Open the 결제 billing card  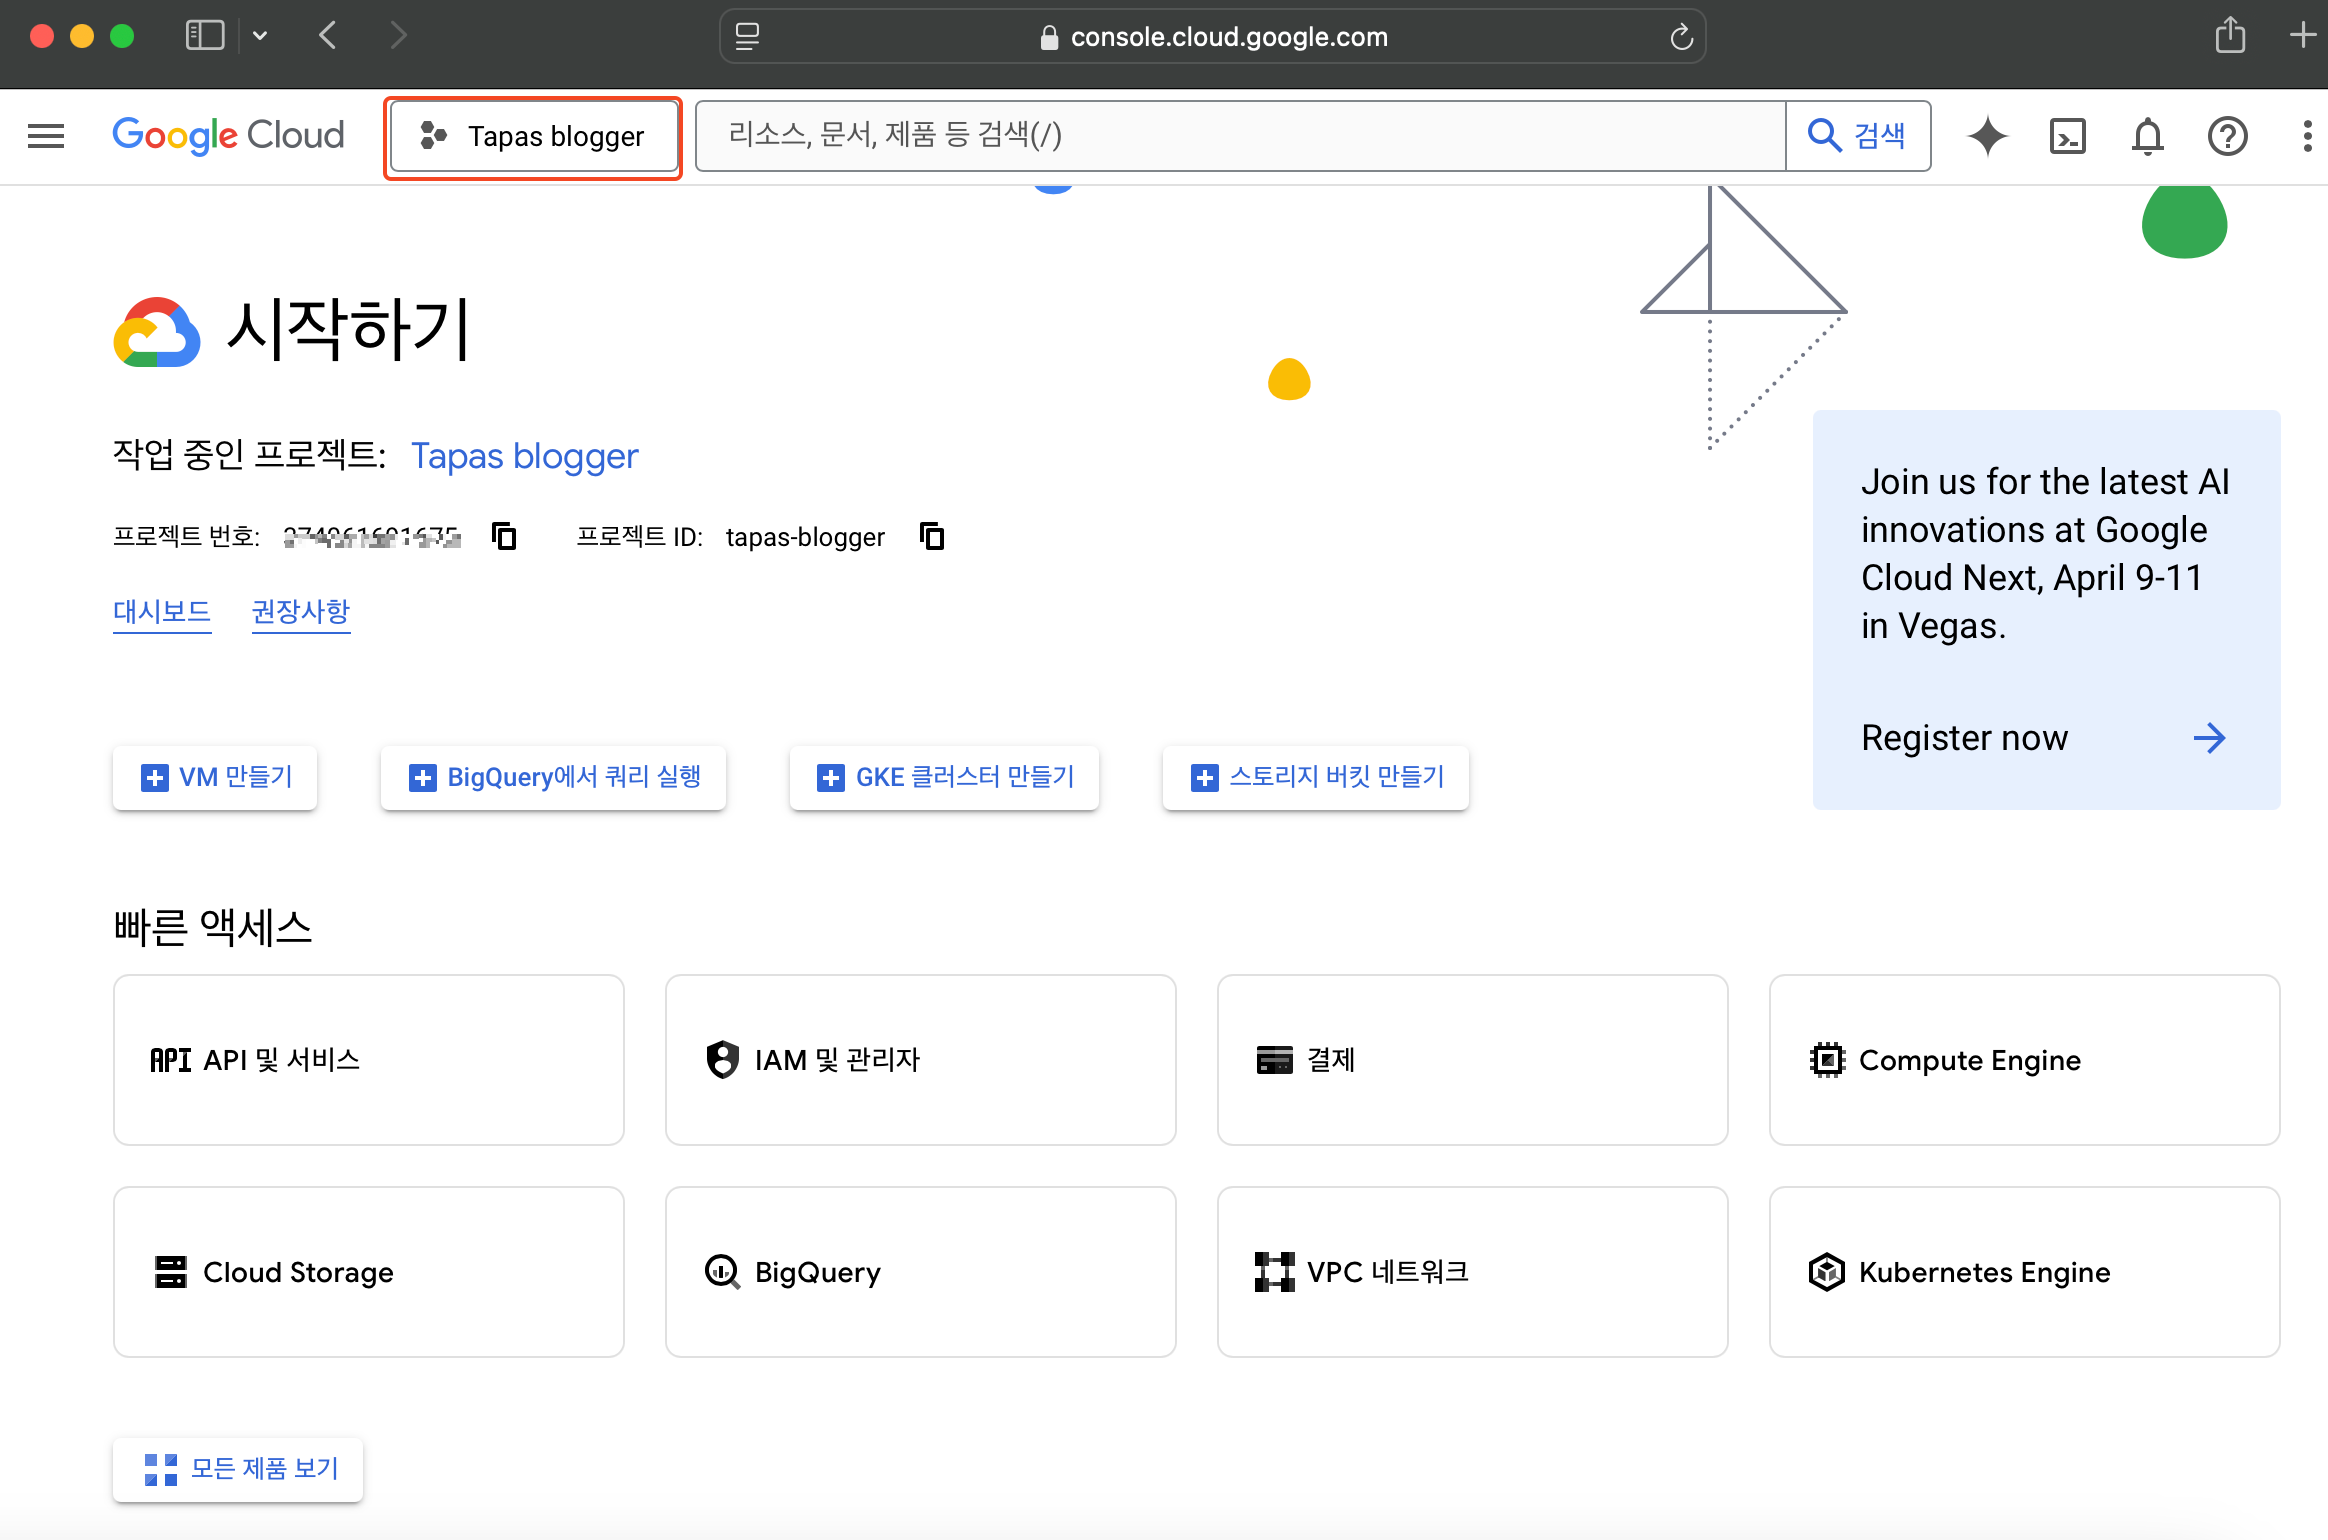click(1473, 1060)
